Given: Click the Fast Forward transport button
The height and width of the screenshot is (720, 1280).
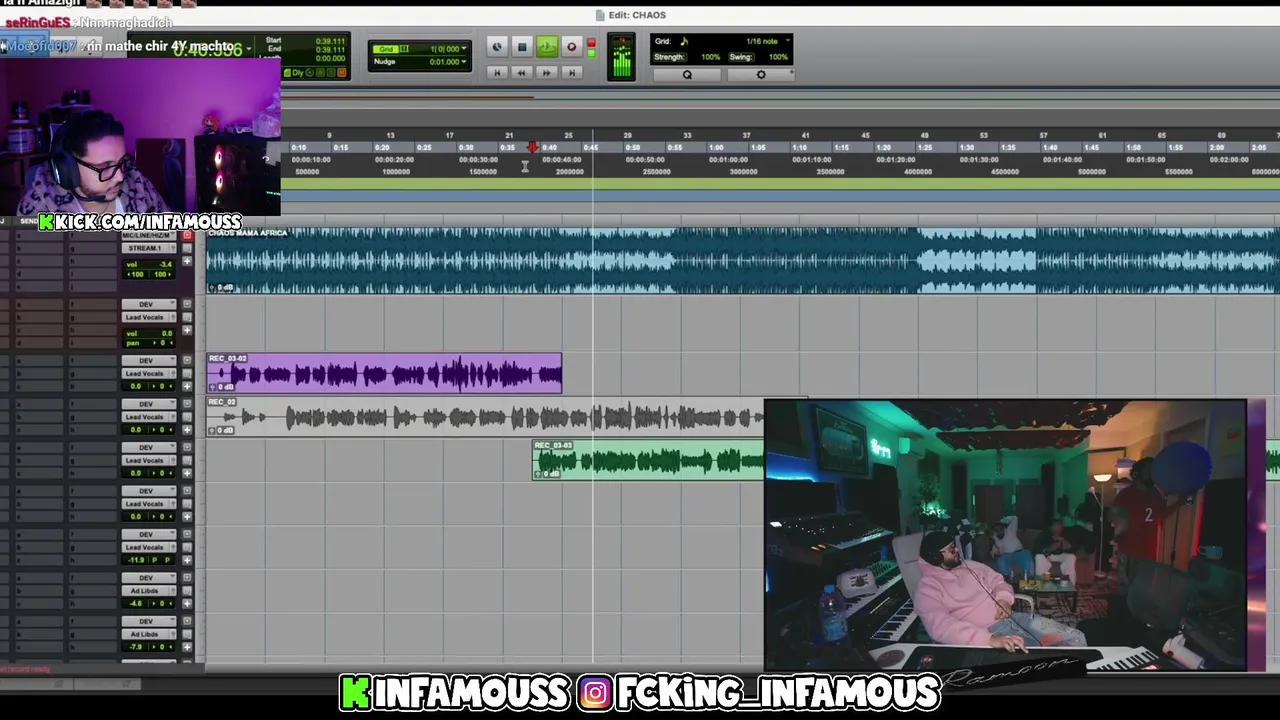Looking at the screenshot, I should click(x=546, y=73).
